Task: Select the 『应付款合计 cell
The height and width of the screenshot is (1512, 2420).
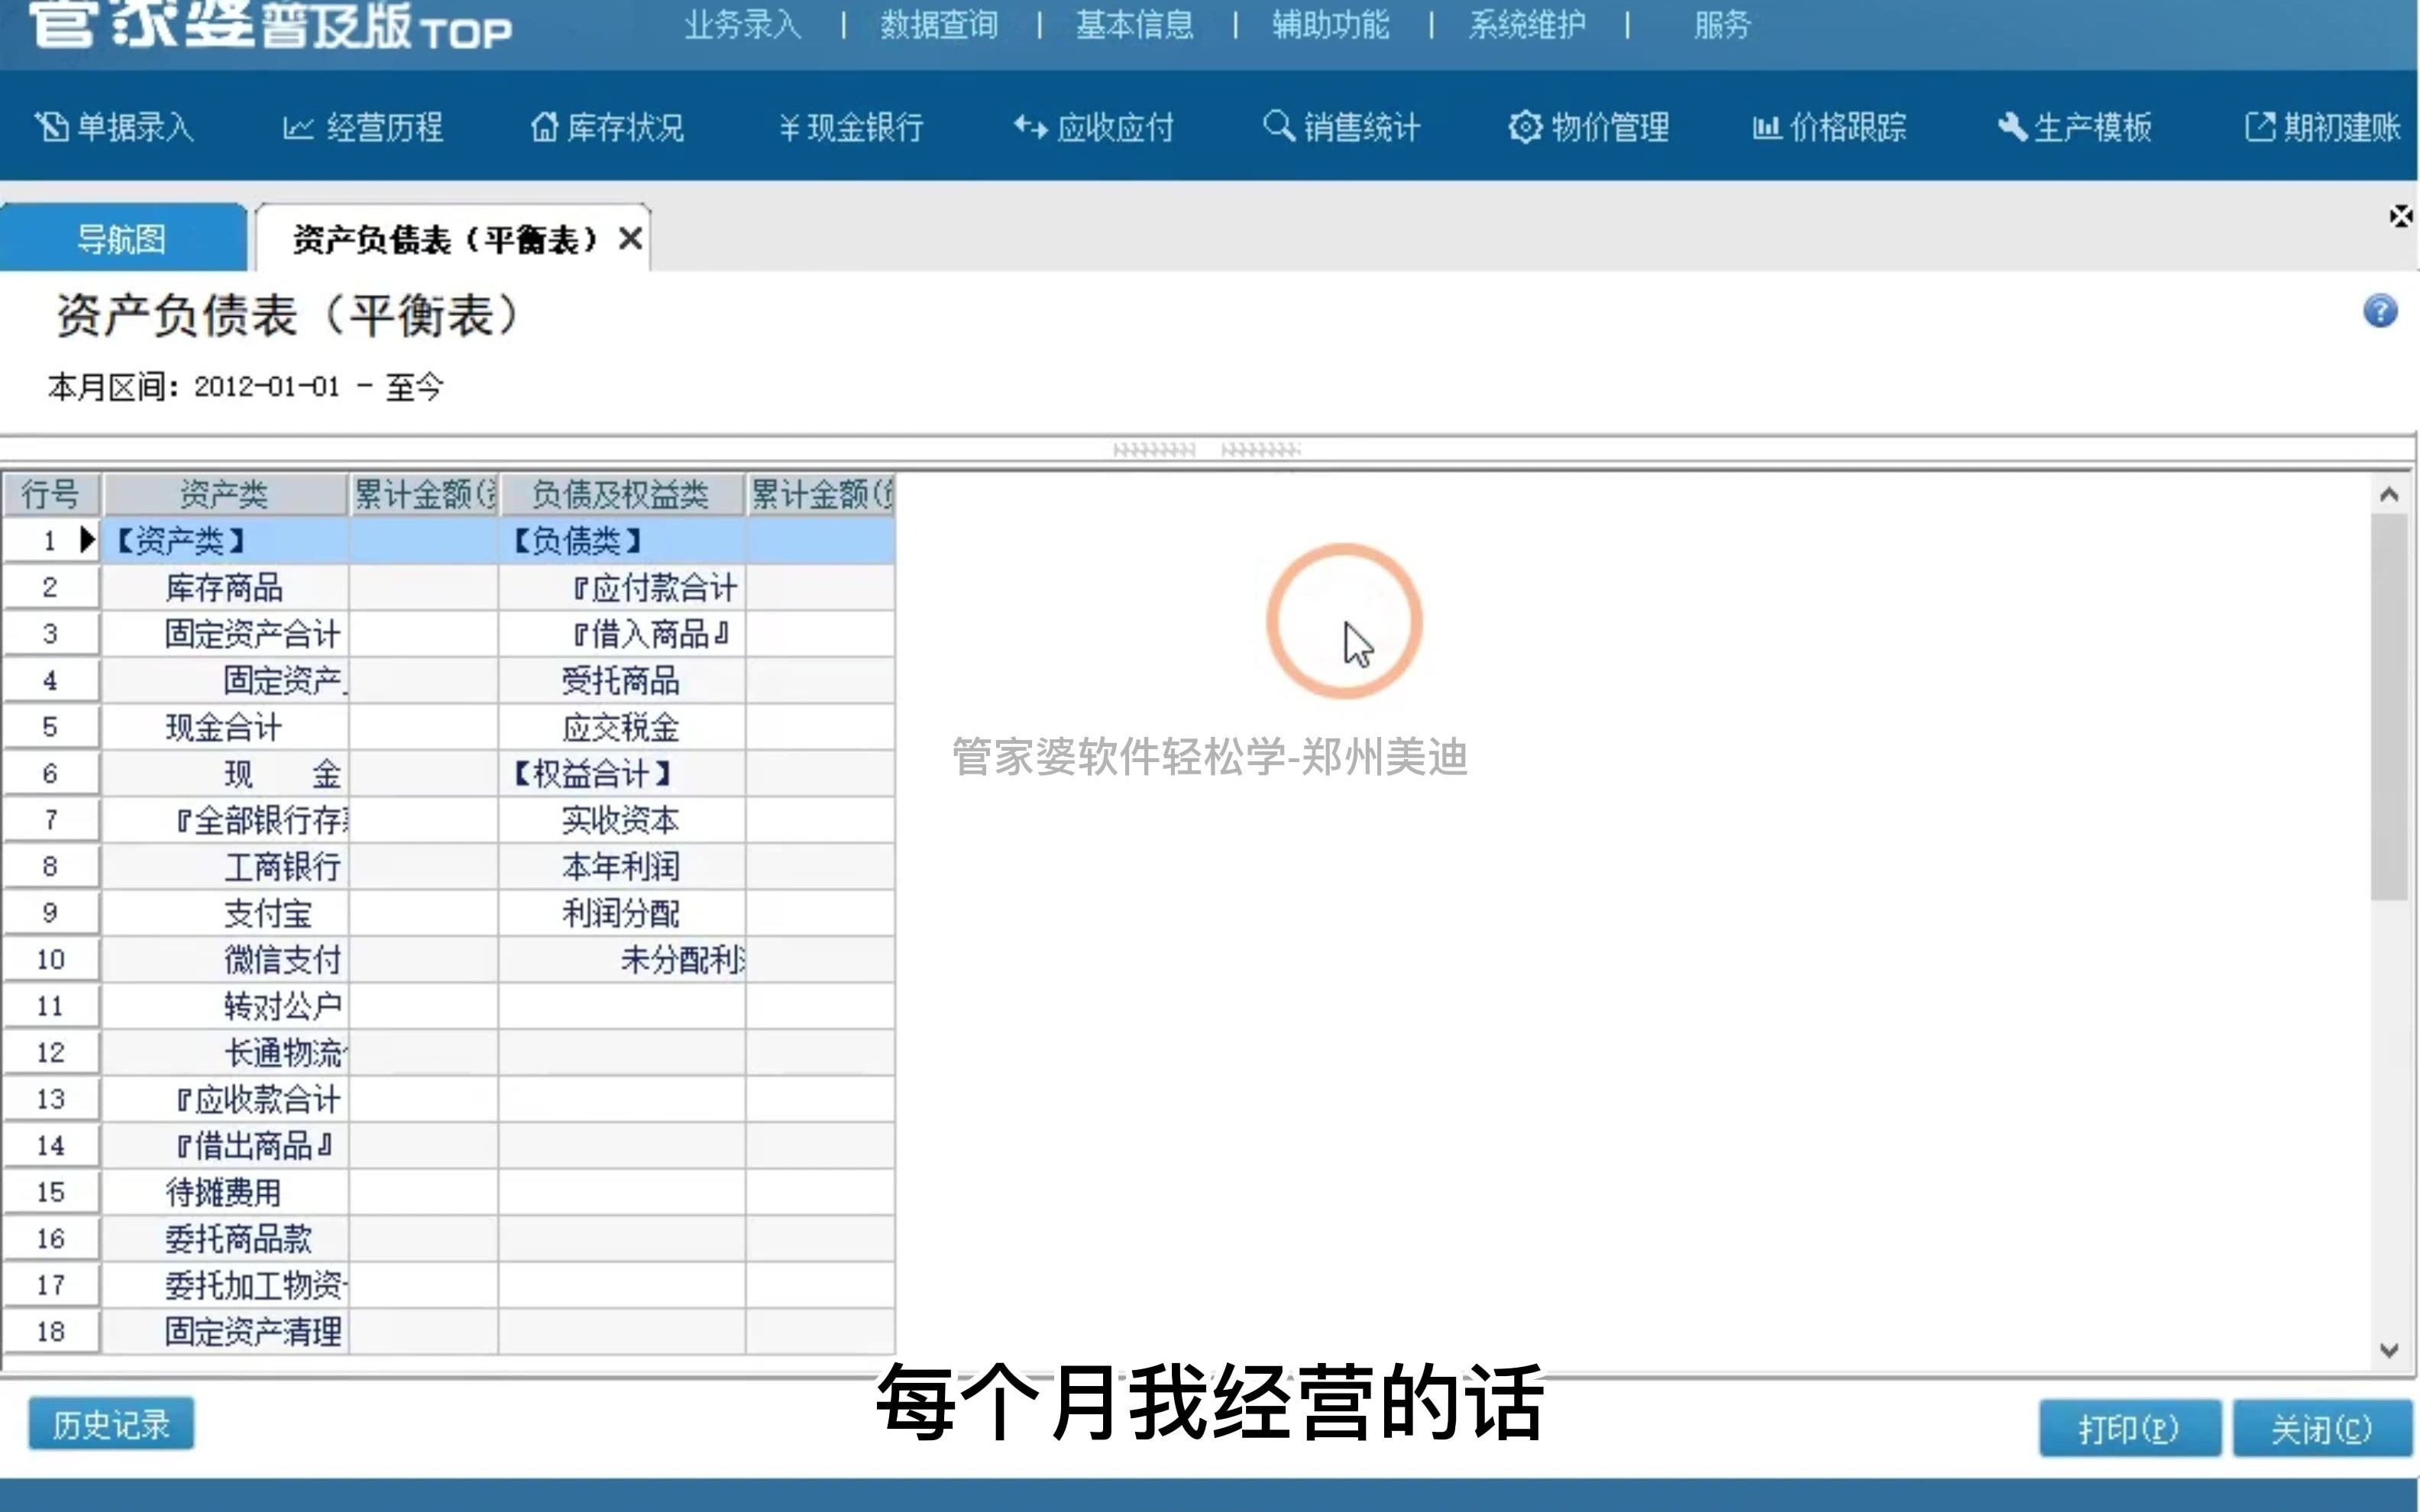Action: (622, 588)
